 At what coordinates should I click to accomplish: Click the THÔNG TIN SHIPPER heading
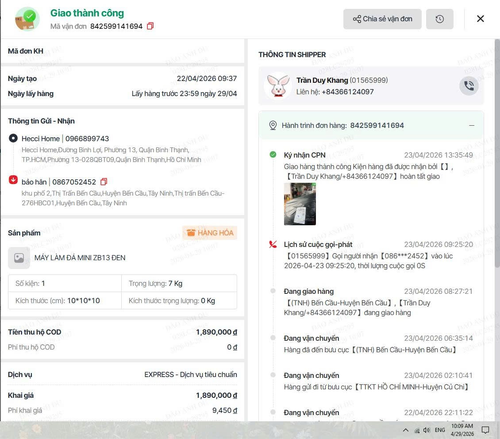click(x=292, y=55)
